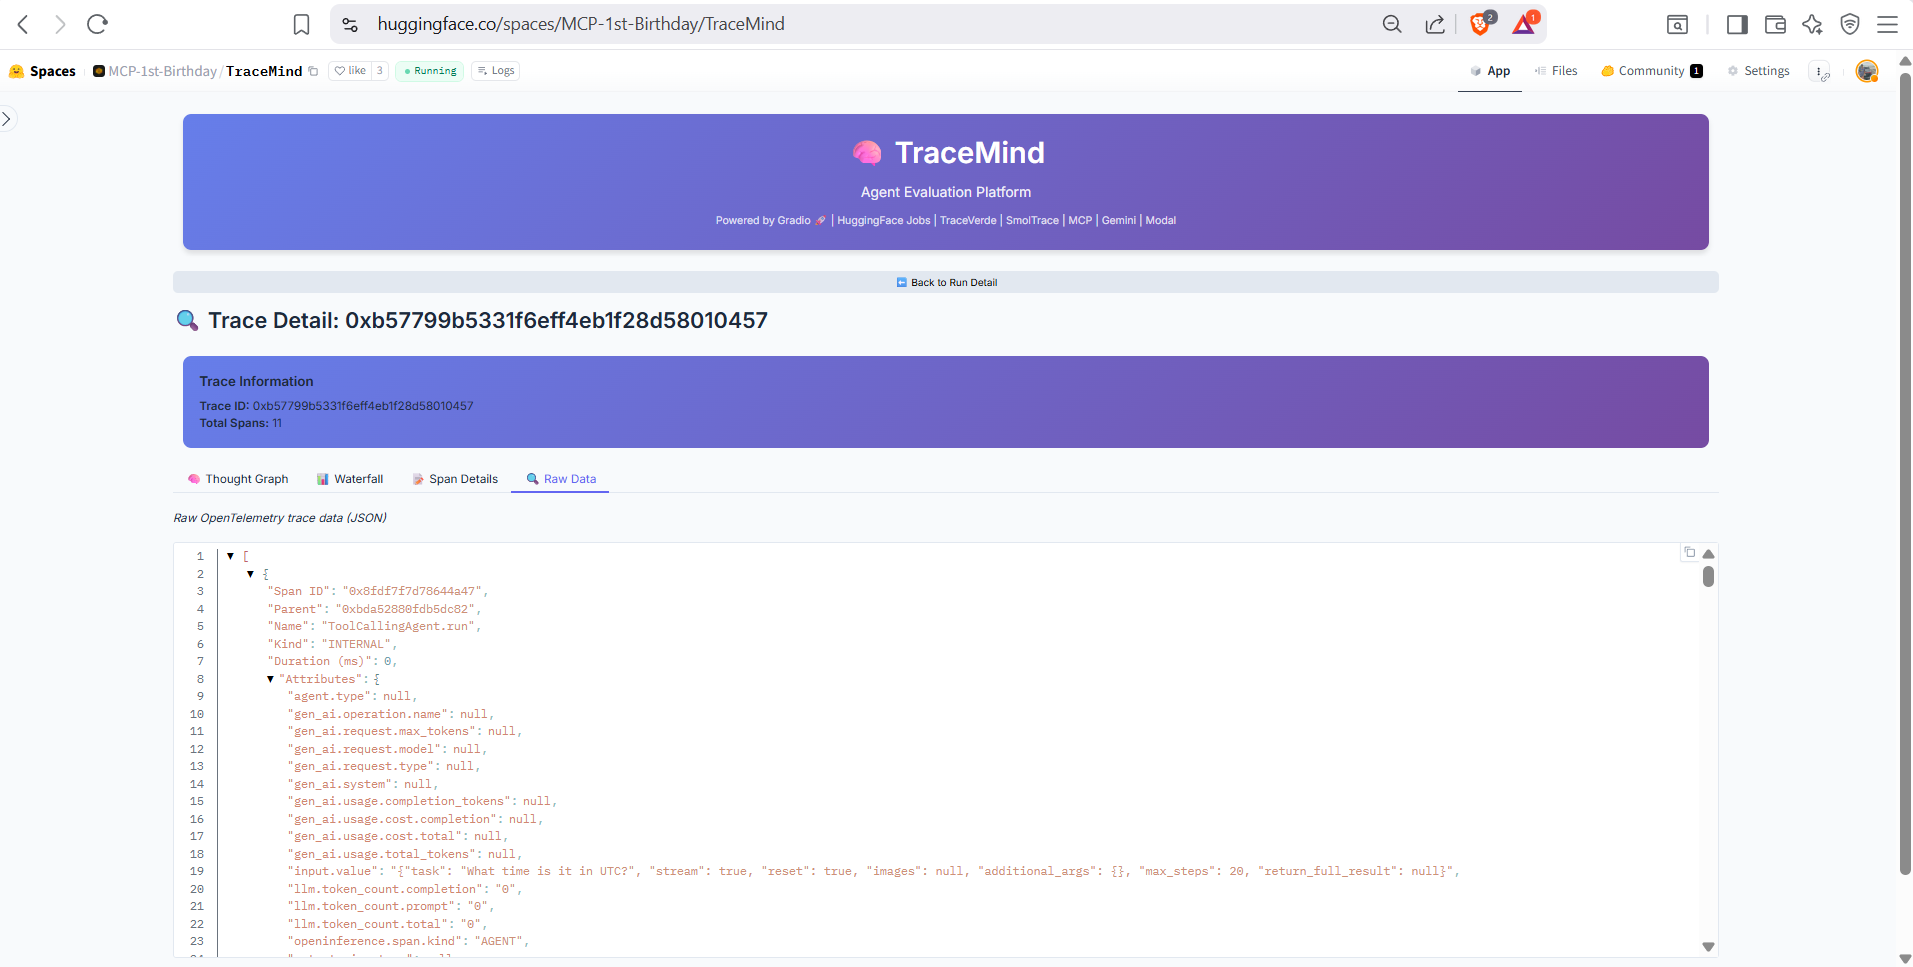Collapse the root JSON array on line 1
Viewport: 1913px width, 967px height.
pyautogui.click(x=230, y=556)
